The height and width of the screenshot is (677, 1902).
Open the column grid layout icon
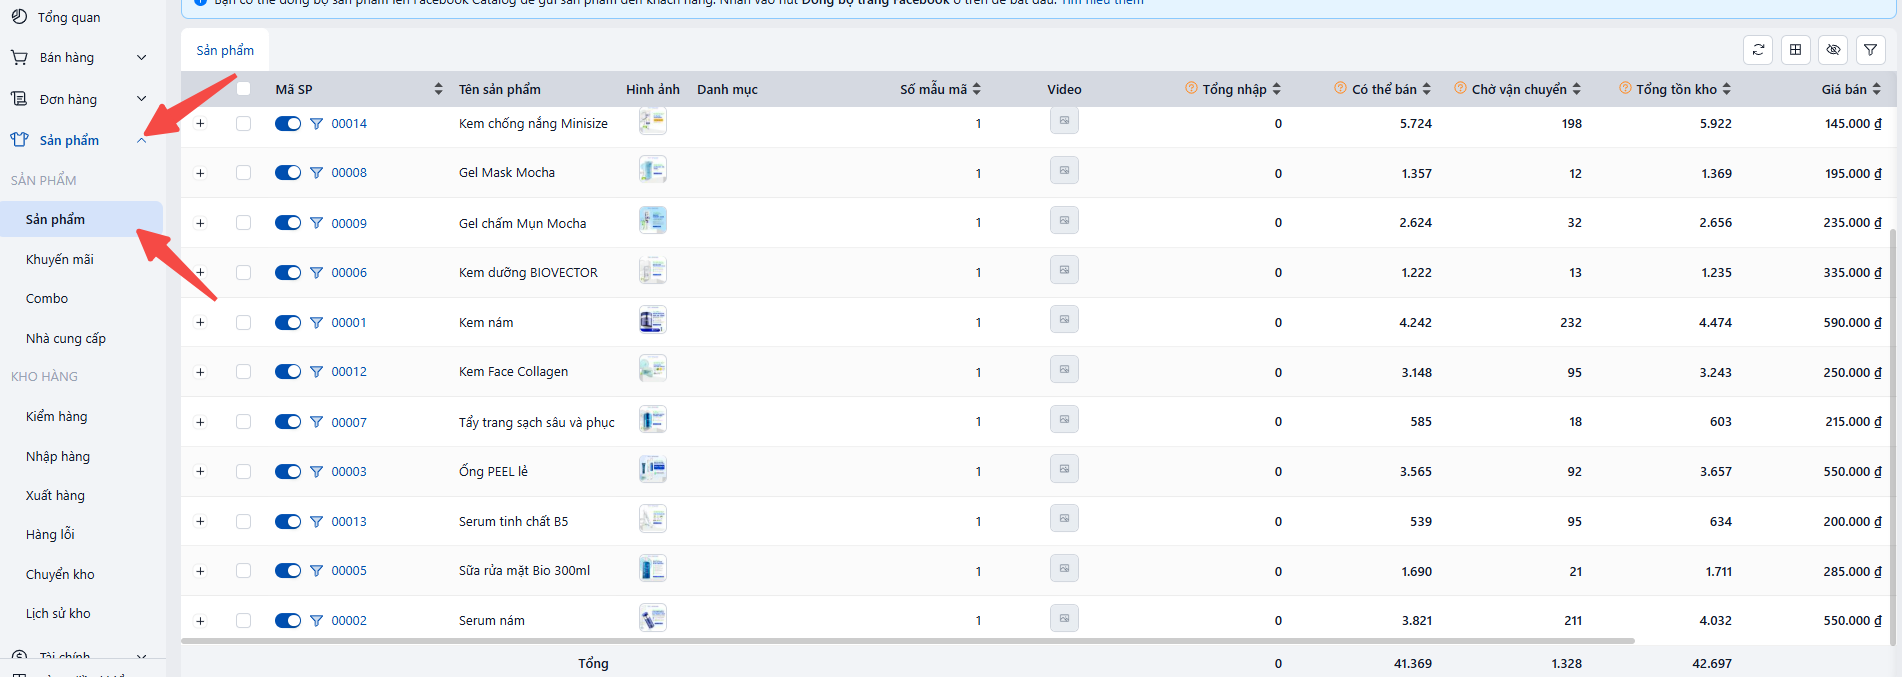point(1796,50)
